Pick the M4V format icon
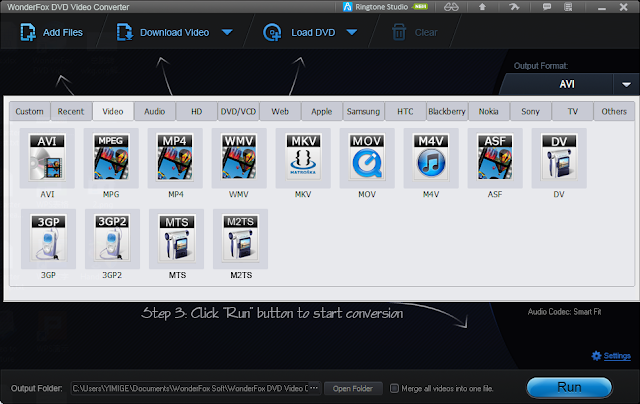 point(431,158)
